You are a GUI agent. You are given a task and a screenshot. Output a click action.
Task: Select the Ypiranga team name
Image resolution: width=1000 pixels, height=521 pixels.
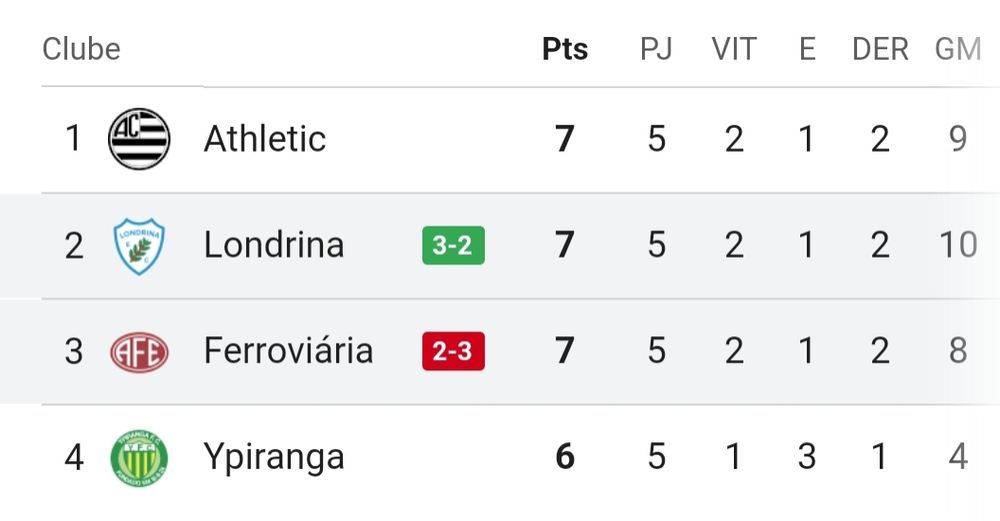tap(274, 458)
